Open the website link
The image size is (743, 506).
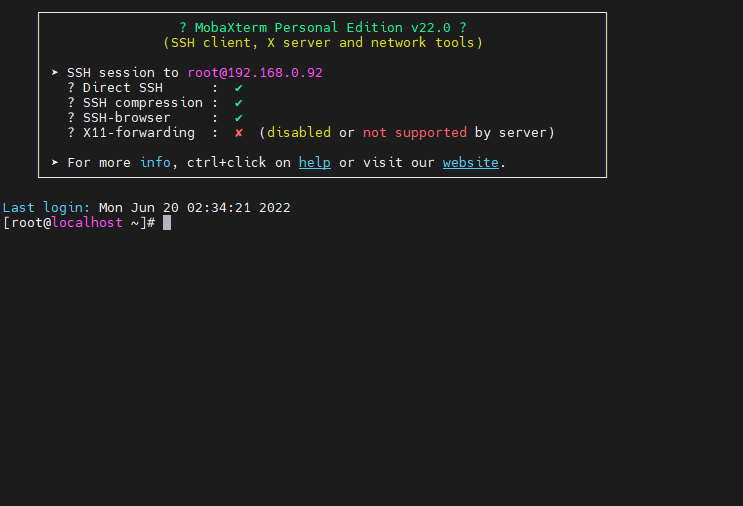[x=471, y=163]
